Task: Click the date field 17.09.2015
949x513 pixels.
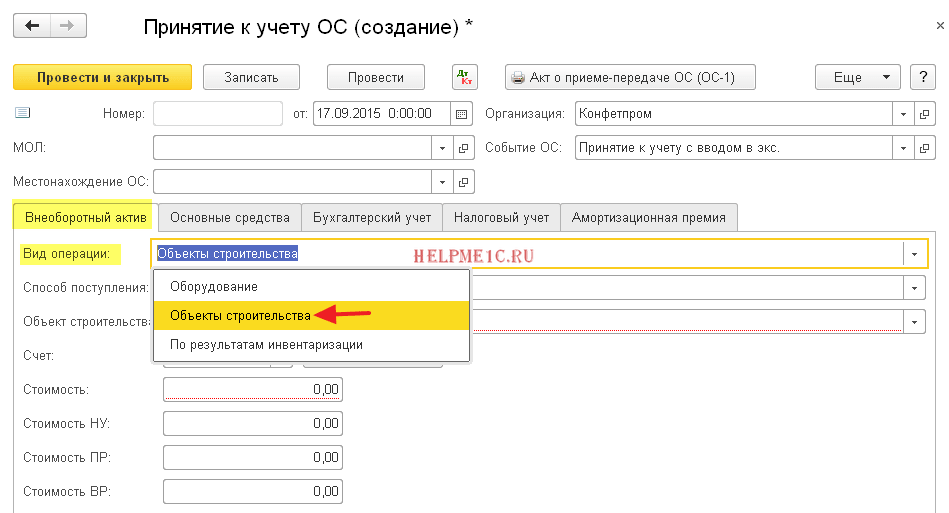Action: [x=381, y=114]
